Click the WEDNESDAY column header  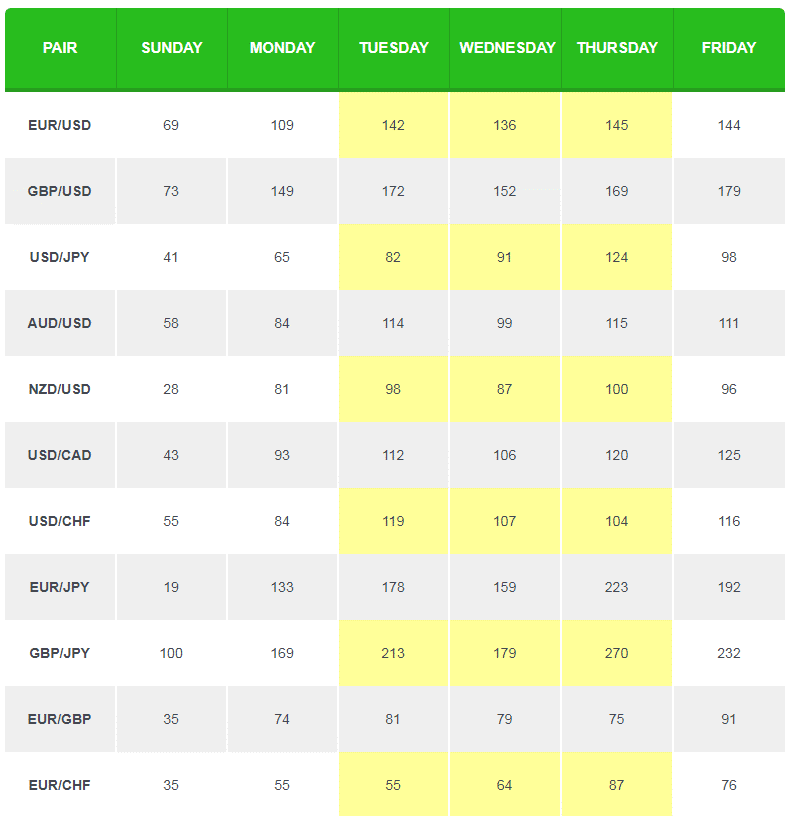pyautogui.click(x=507, y=48)
